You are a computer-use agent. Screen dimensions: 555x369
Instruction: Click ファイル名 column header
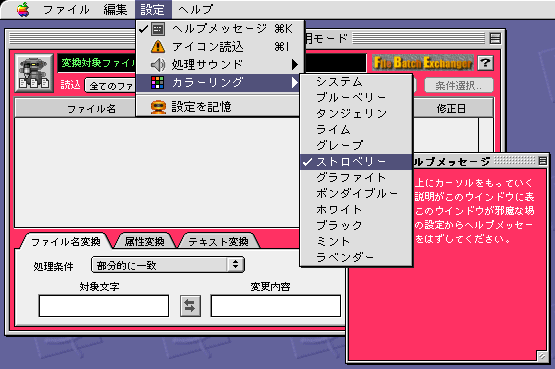tap(75, 109)
